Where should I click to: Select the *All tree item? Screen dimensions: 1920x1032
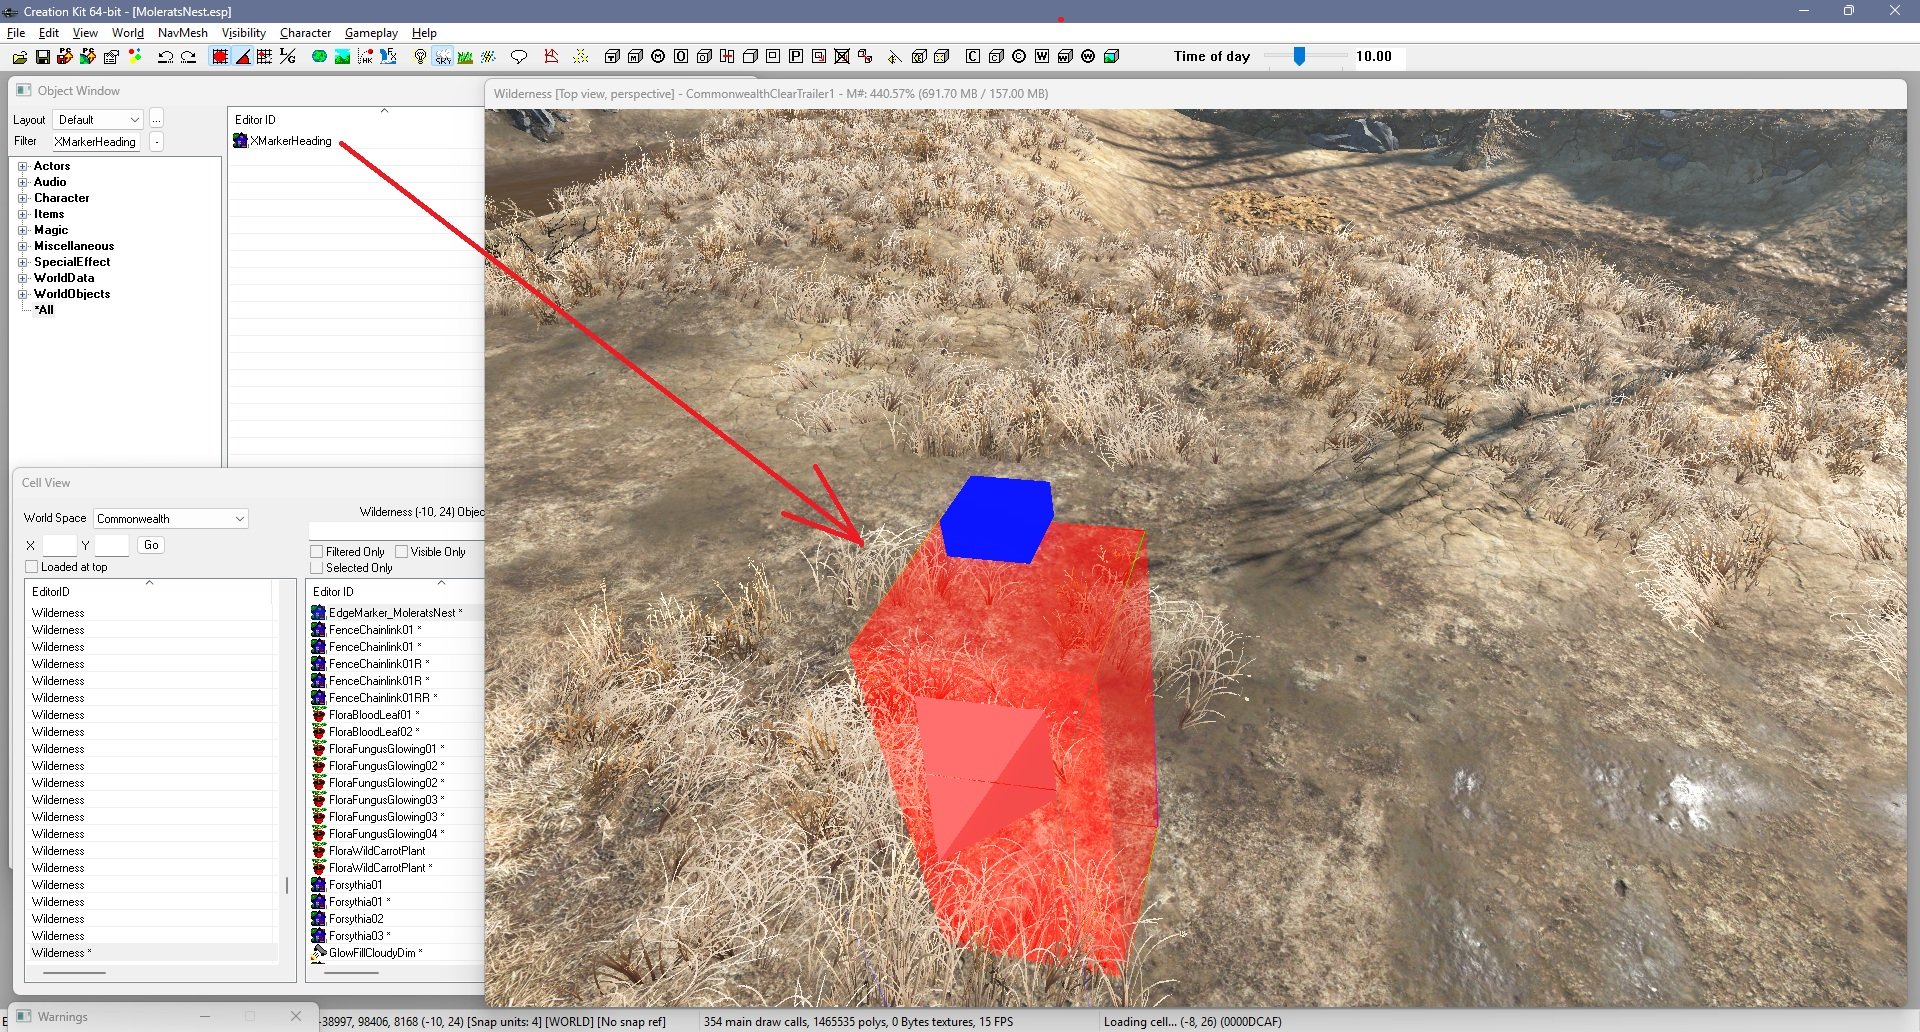(x=44, y=310)
